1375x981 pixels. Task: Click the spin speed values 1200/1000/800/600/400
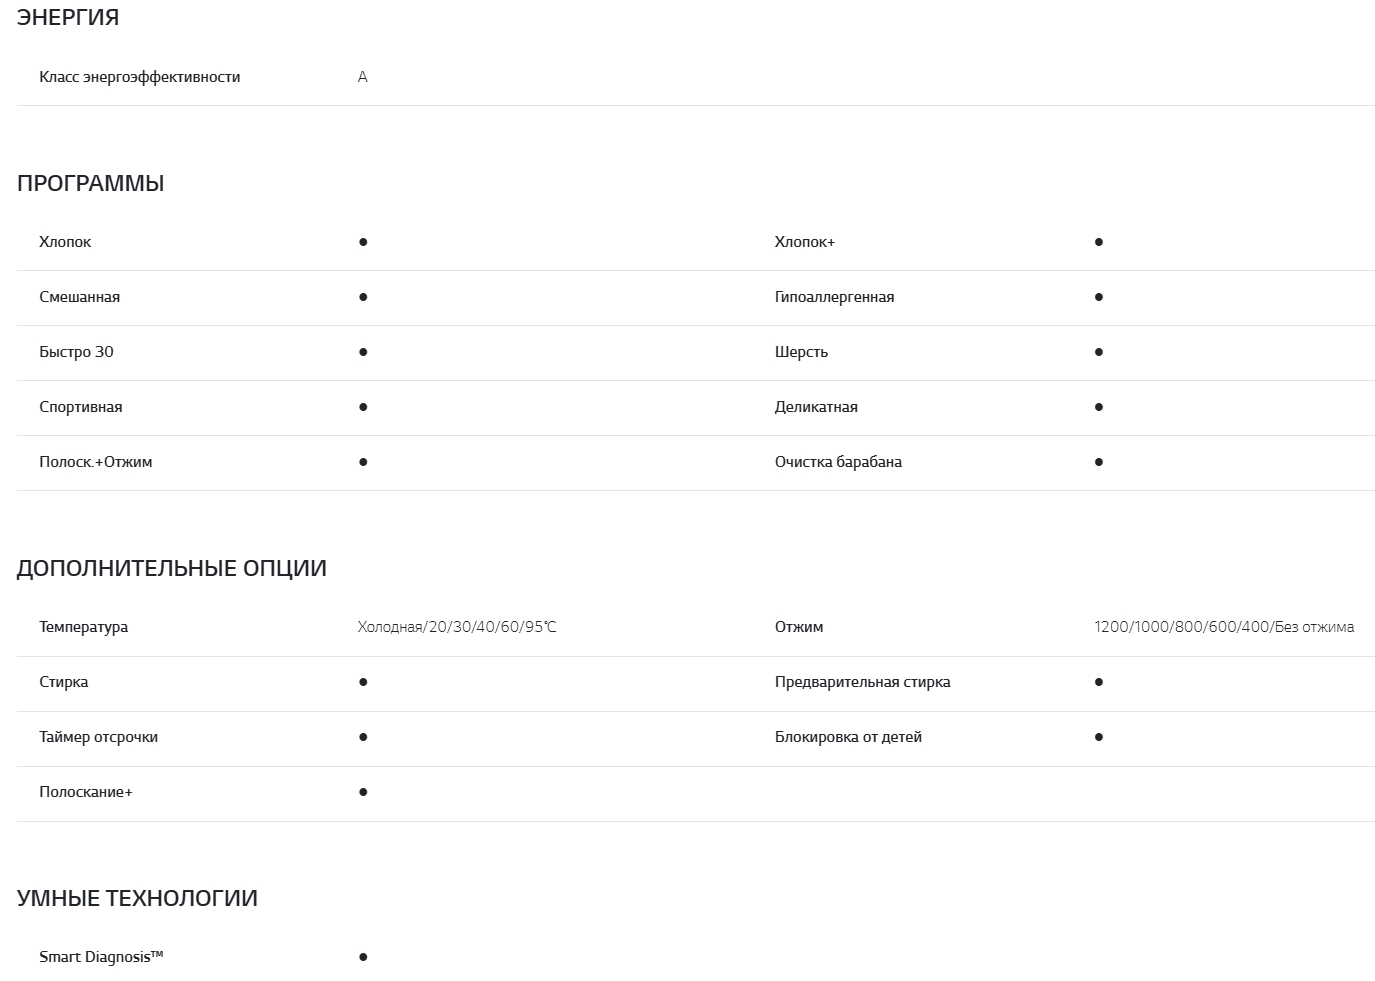tap(1224, 627)
